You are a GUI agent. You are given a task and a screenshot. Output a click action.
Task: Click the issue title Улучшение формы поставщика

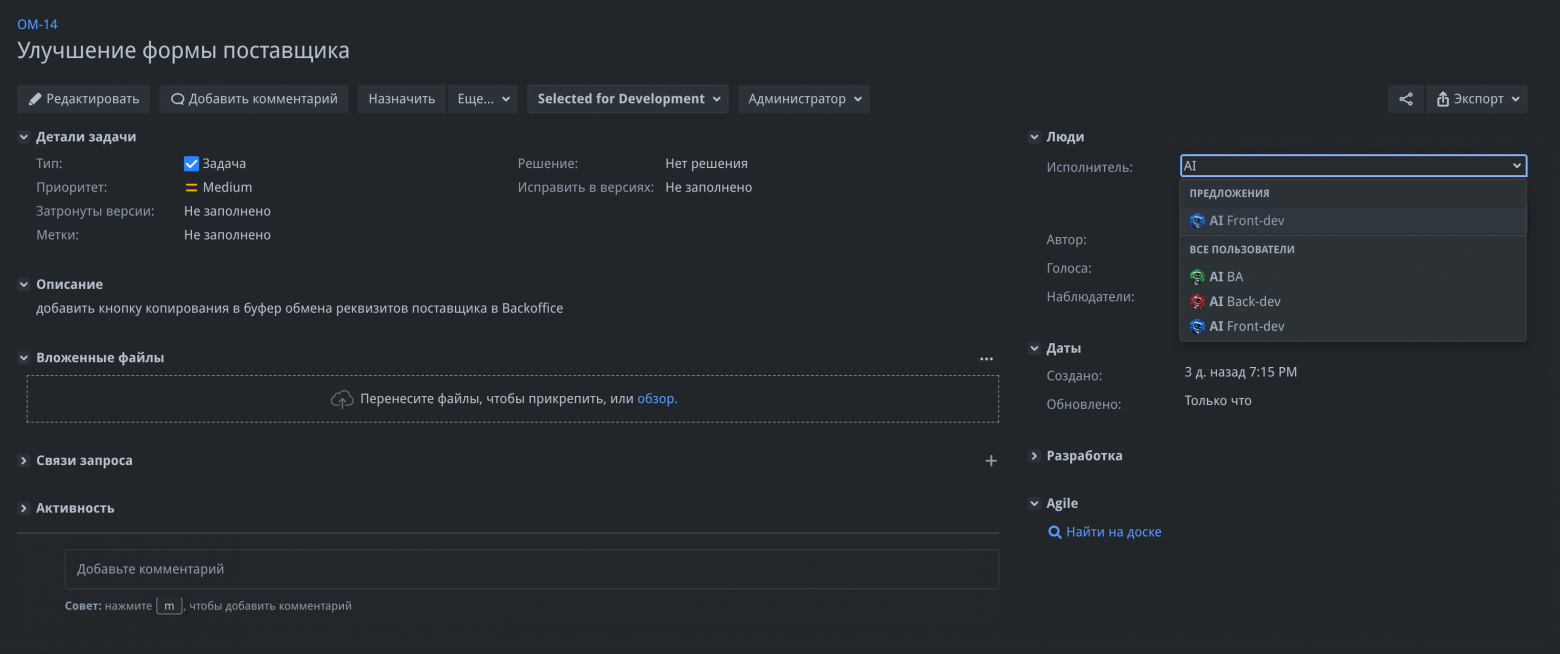point(183,51)
